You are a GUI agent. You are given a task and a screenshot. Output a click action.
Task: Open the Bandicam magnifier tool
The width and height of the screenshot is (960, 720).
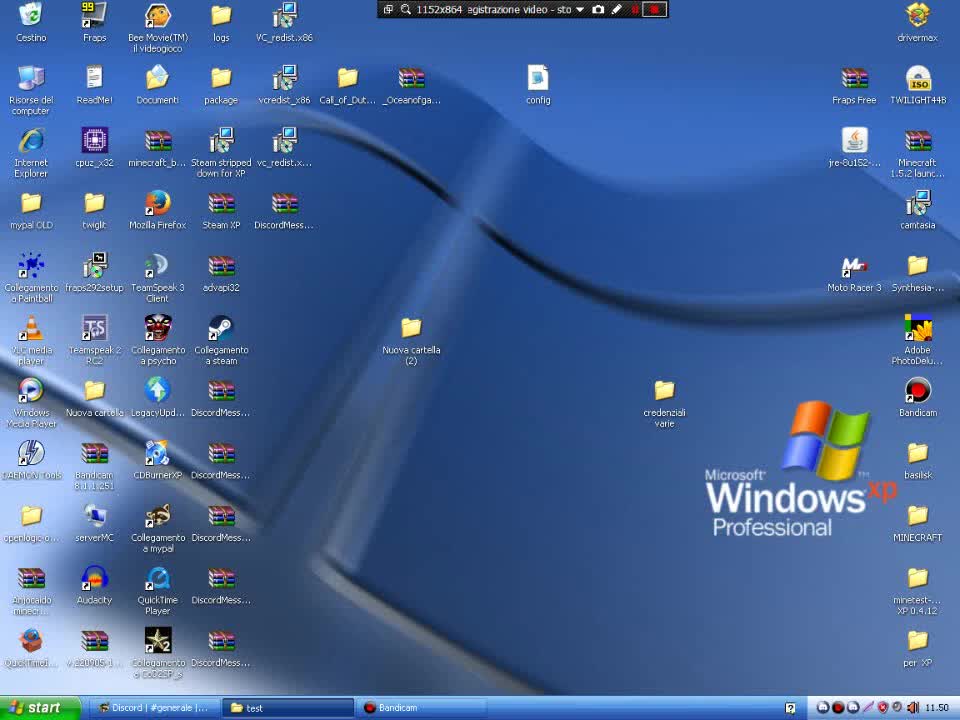[406, 9]
